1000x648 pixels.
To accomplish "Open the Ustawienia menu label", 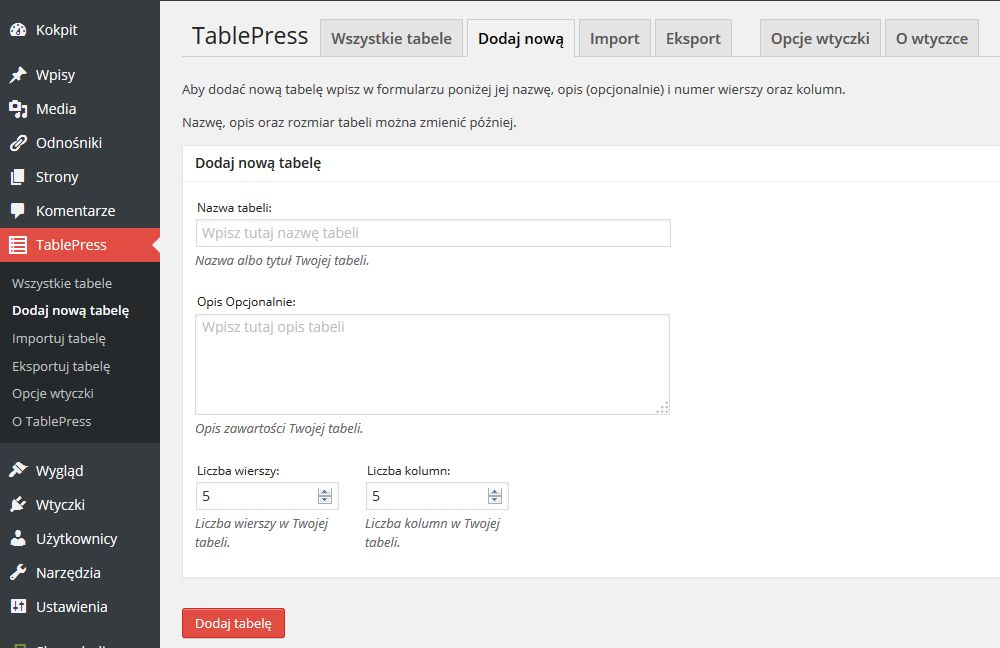I will [x=71, y=607].
